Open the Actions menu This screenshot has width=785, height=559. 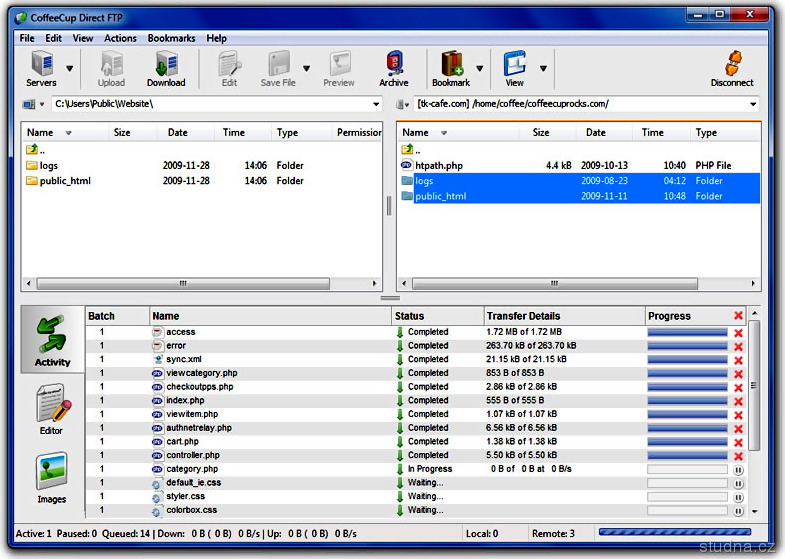pos(120,38)
